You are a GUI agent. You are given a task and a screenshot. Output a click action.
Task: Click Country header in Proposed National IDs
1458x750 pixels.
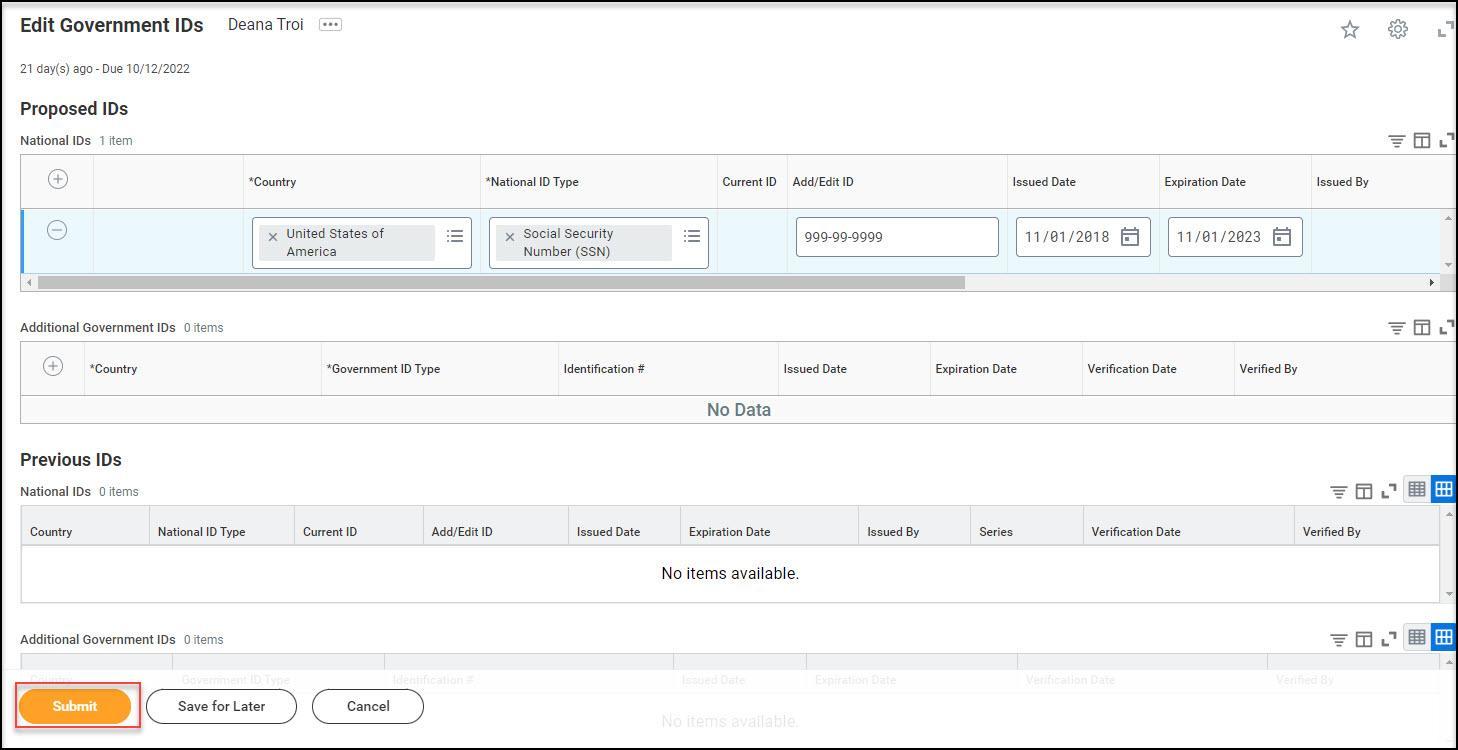(x=272, y=182)
